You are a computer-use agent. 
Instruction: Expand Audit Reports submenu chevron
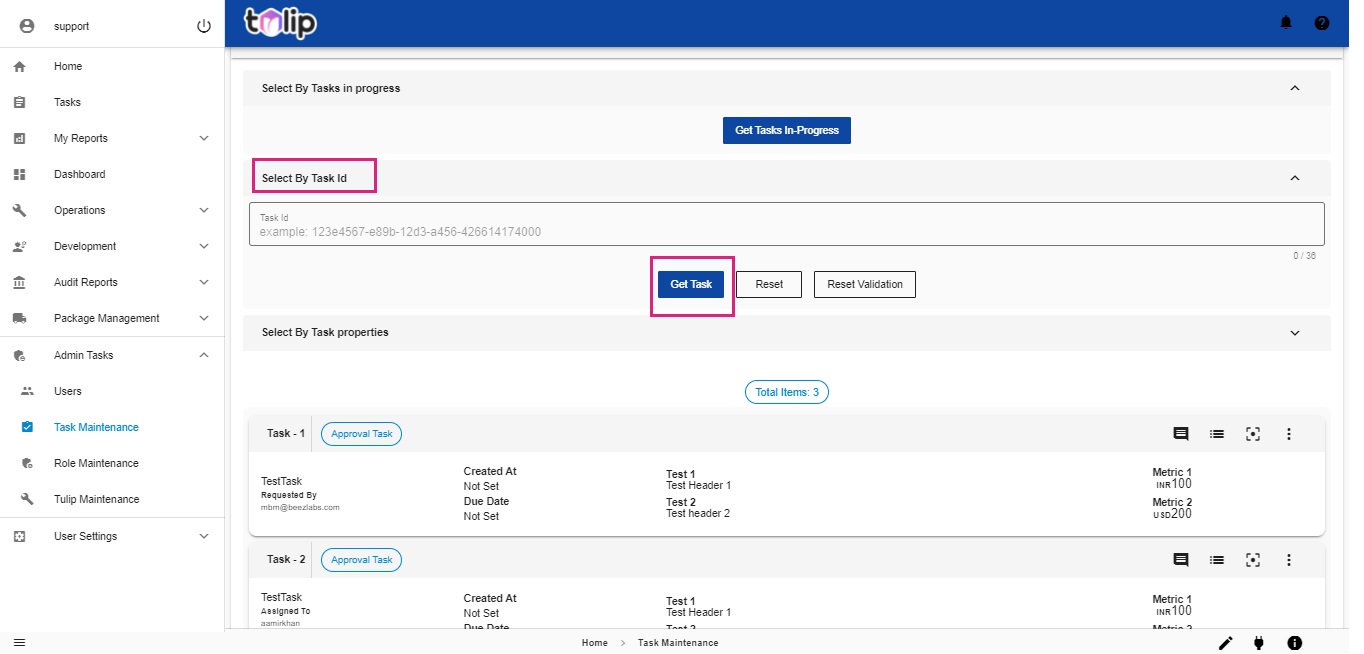(x=204, y=282)
